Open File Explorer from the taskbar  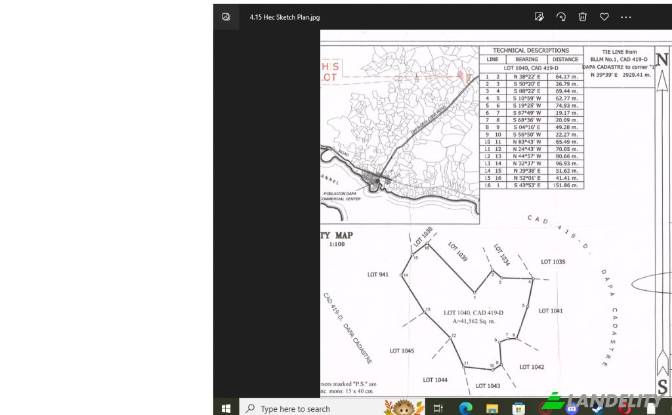point(491,408)
